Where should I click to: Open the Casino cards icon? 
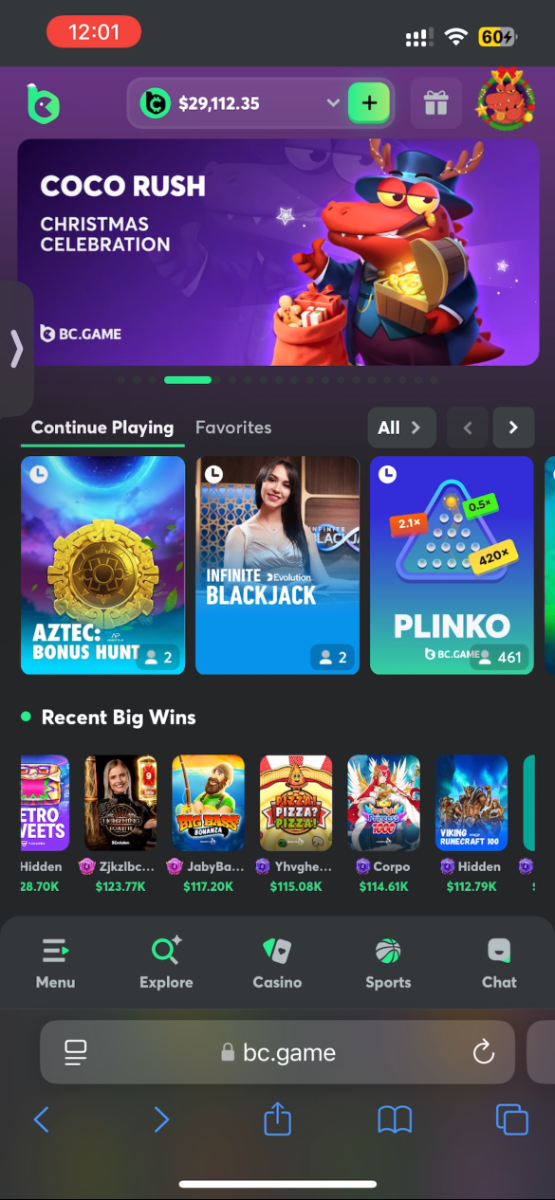tap(277, 950)
